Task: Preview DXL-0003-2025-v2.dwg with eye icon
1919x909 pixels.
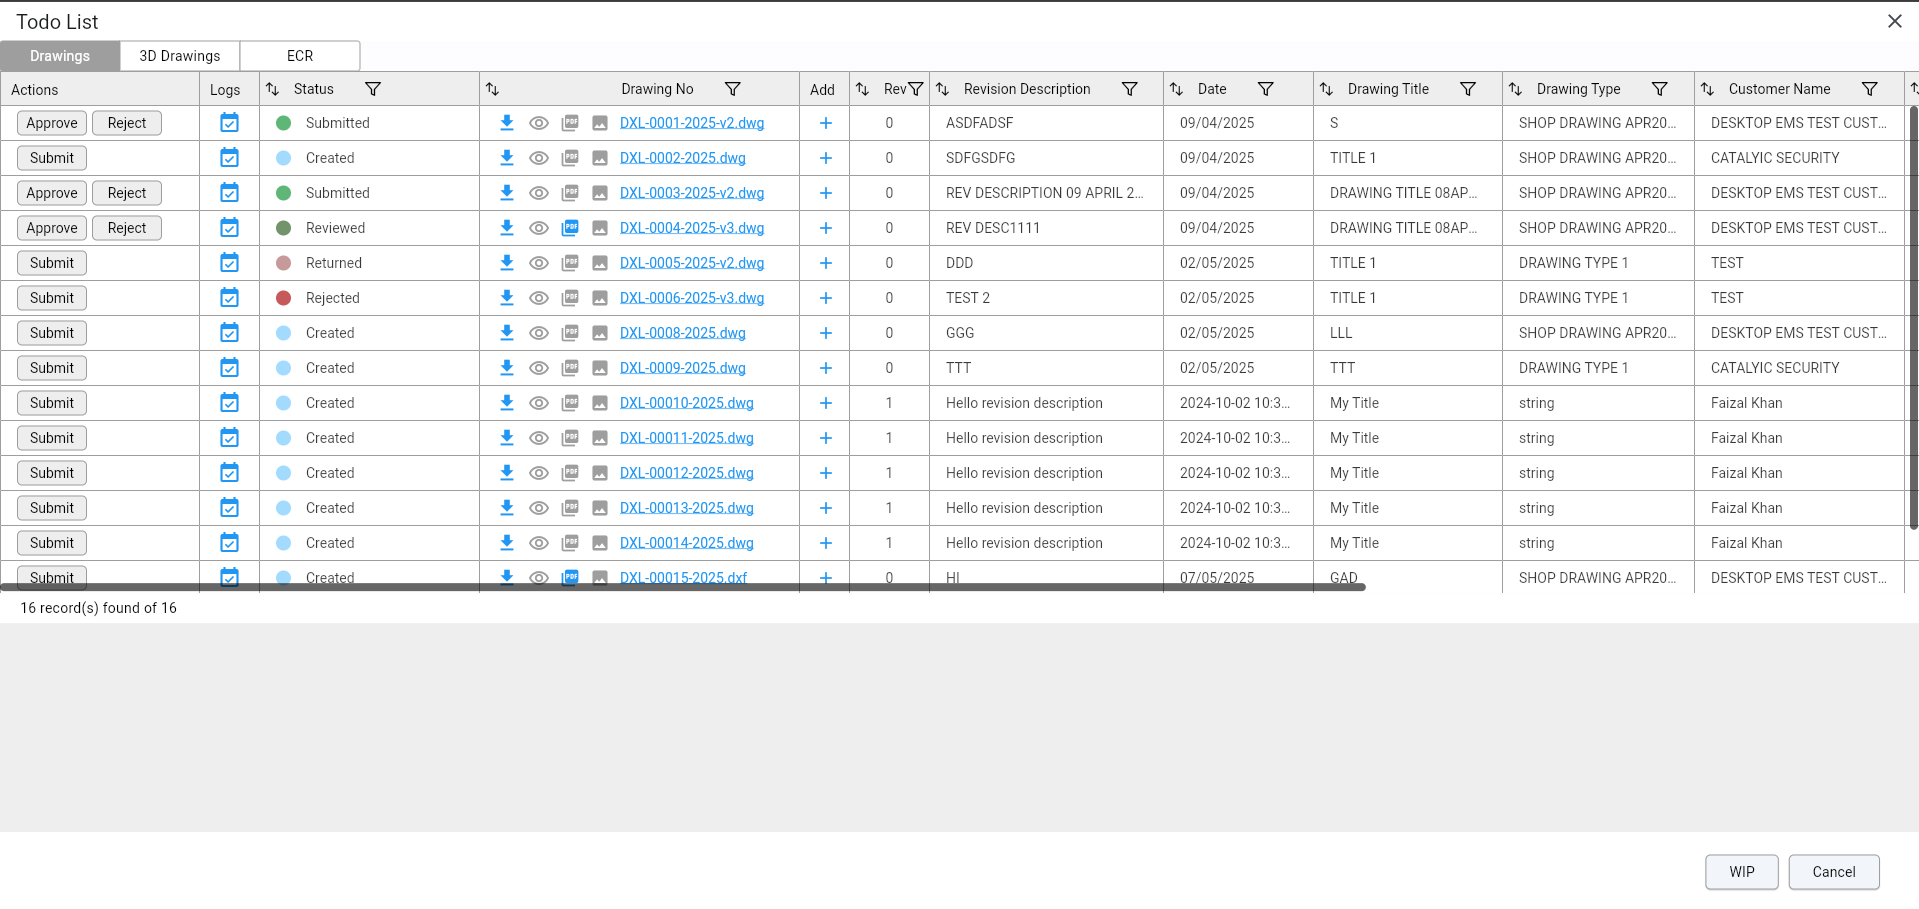Action: (539, 193)
